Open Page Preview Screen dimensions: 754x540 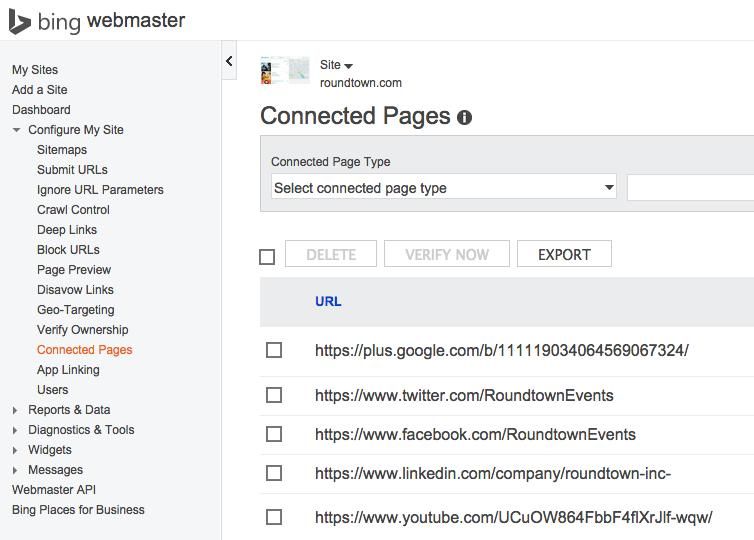pyautogui.click(x=74, y=270)
